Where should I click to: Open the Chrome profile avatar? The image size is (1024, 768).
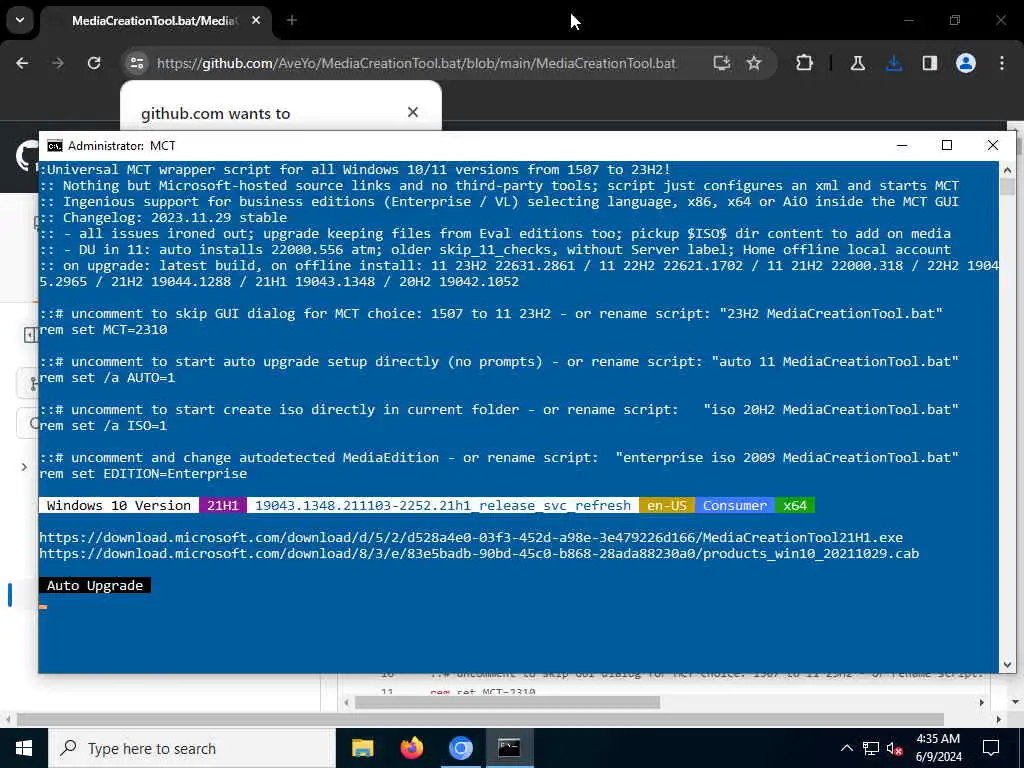coord(966,63)
